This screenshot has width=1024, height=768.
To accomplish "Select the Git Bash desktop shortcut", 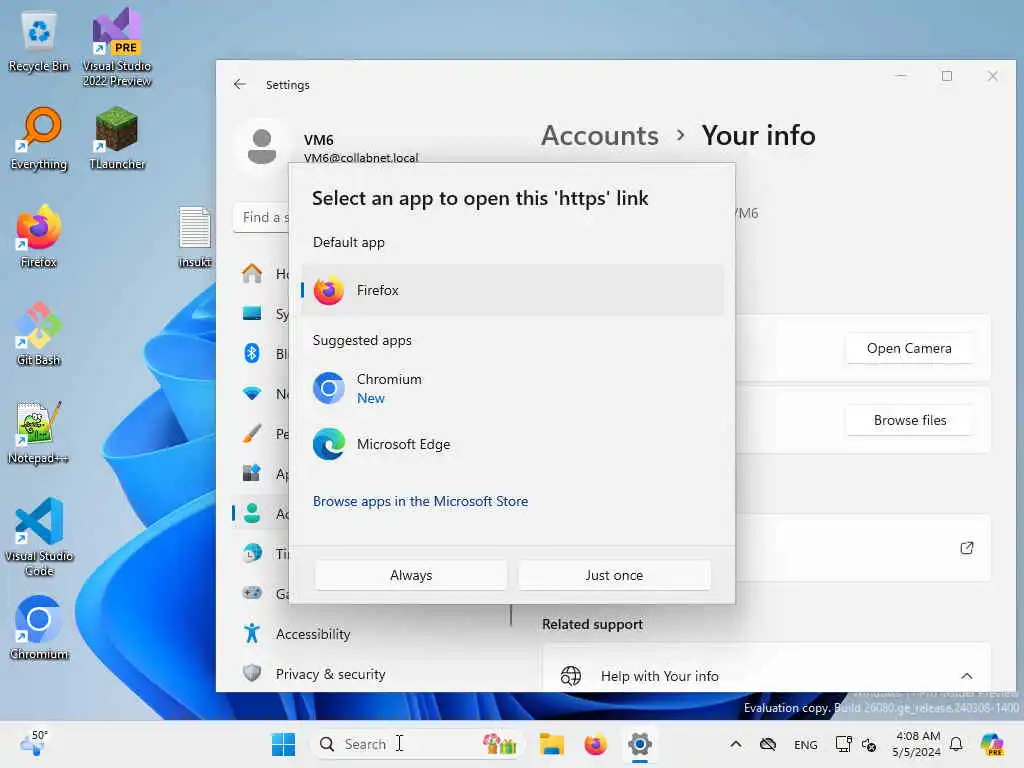I will tap(39, 334).
